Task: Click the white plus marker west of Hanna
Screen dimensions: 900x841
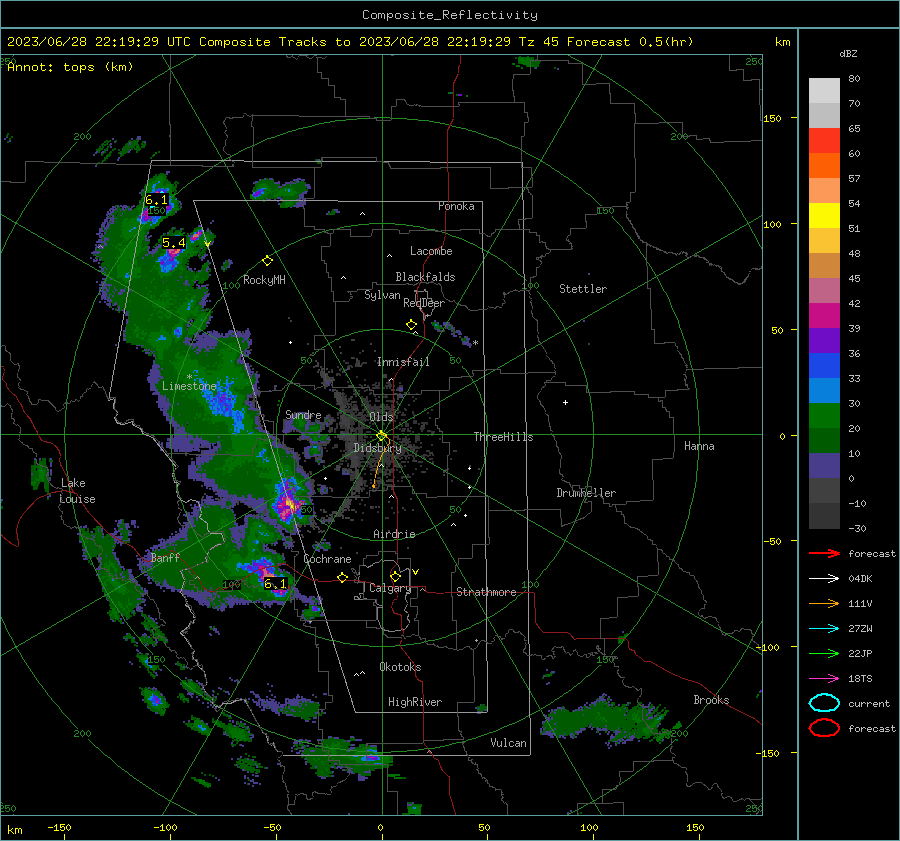Action: point(565,402)
